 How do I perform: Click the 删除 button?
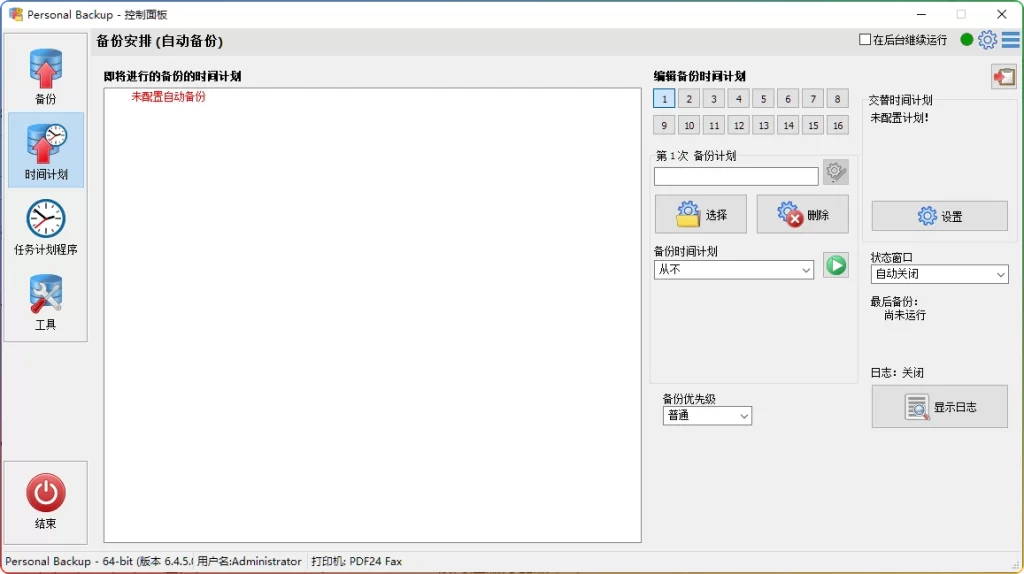click(803, 214)
